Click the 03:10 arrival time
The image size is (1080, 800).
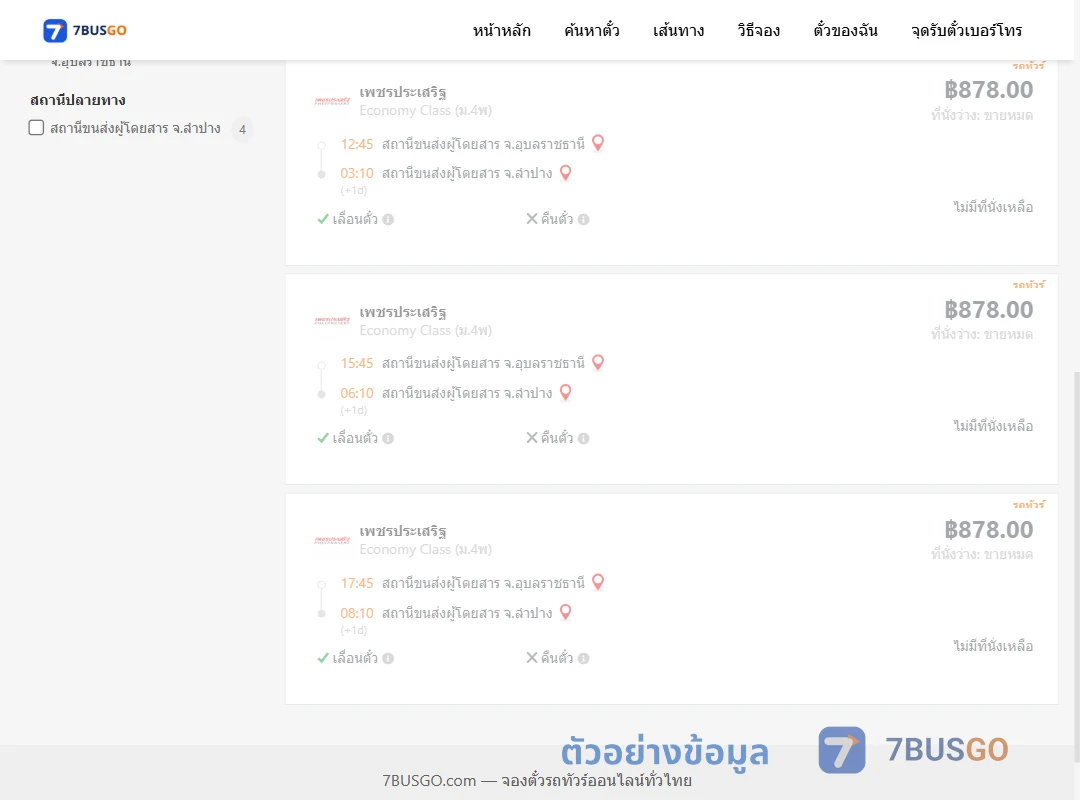tap(357, 174)
